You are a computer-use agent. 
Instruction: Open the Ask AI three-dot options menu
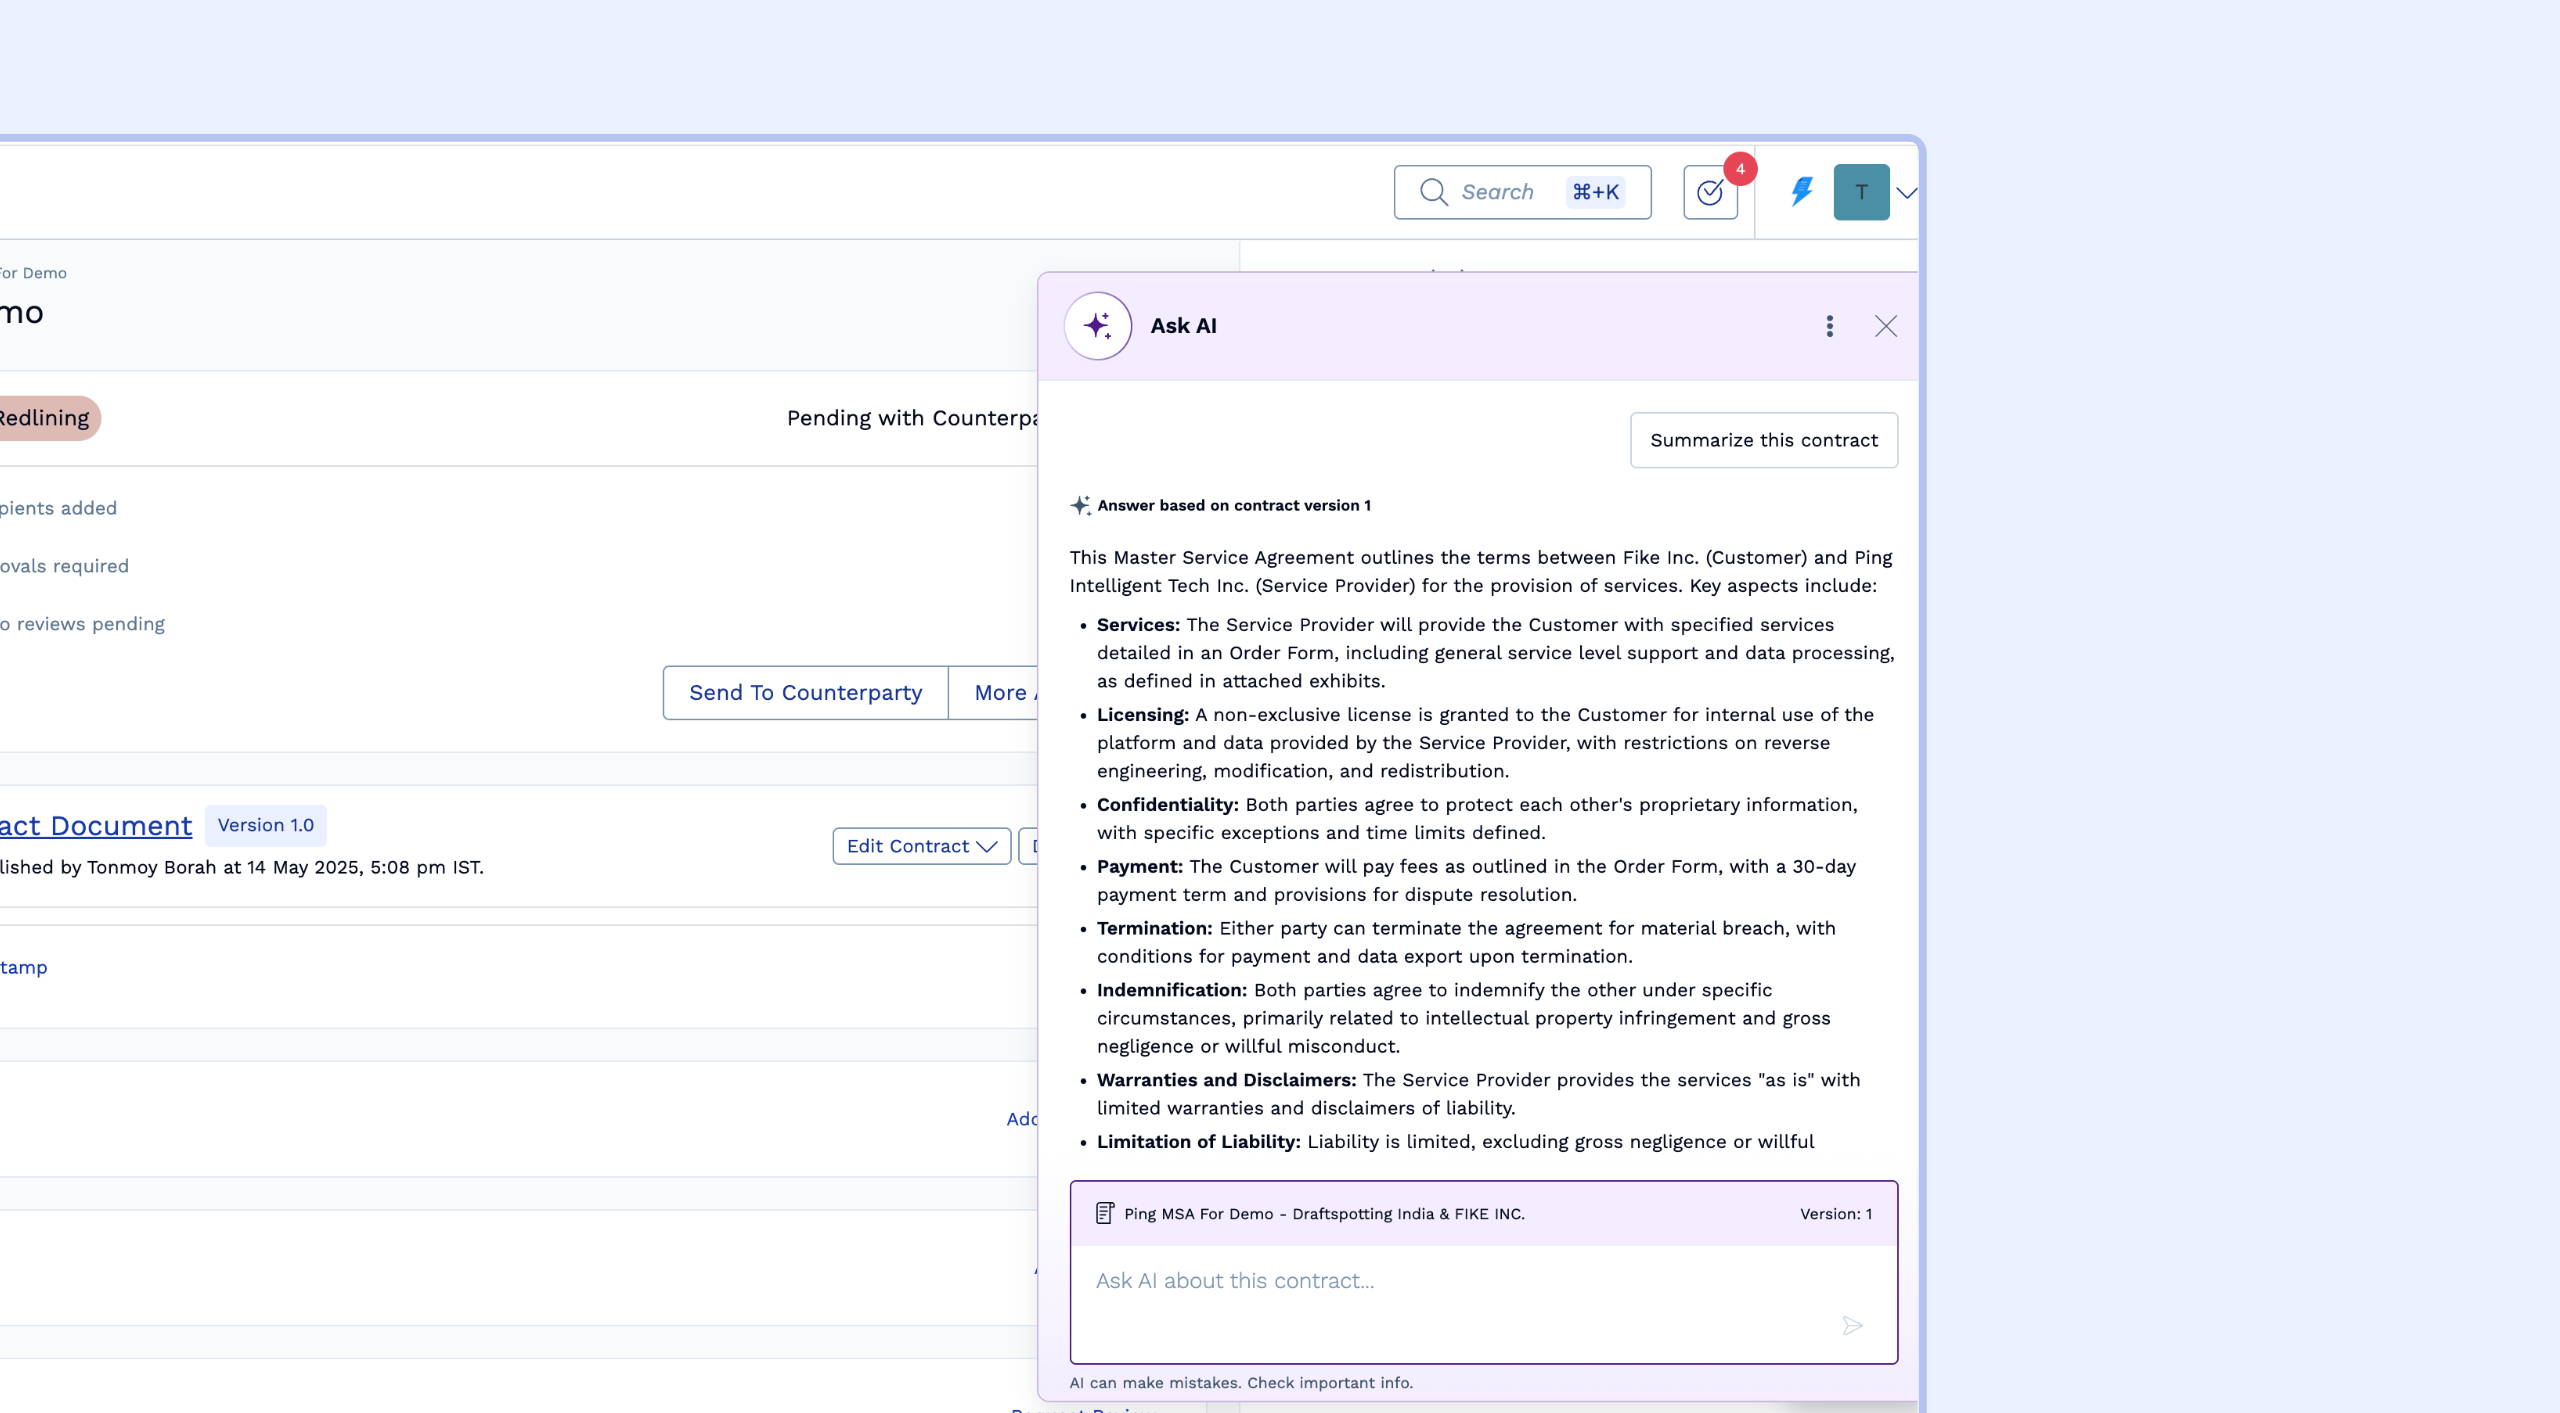pos(1829,326)
